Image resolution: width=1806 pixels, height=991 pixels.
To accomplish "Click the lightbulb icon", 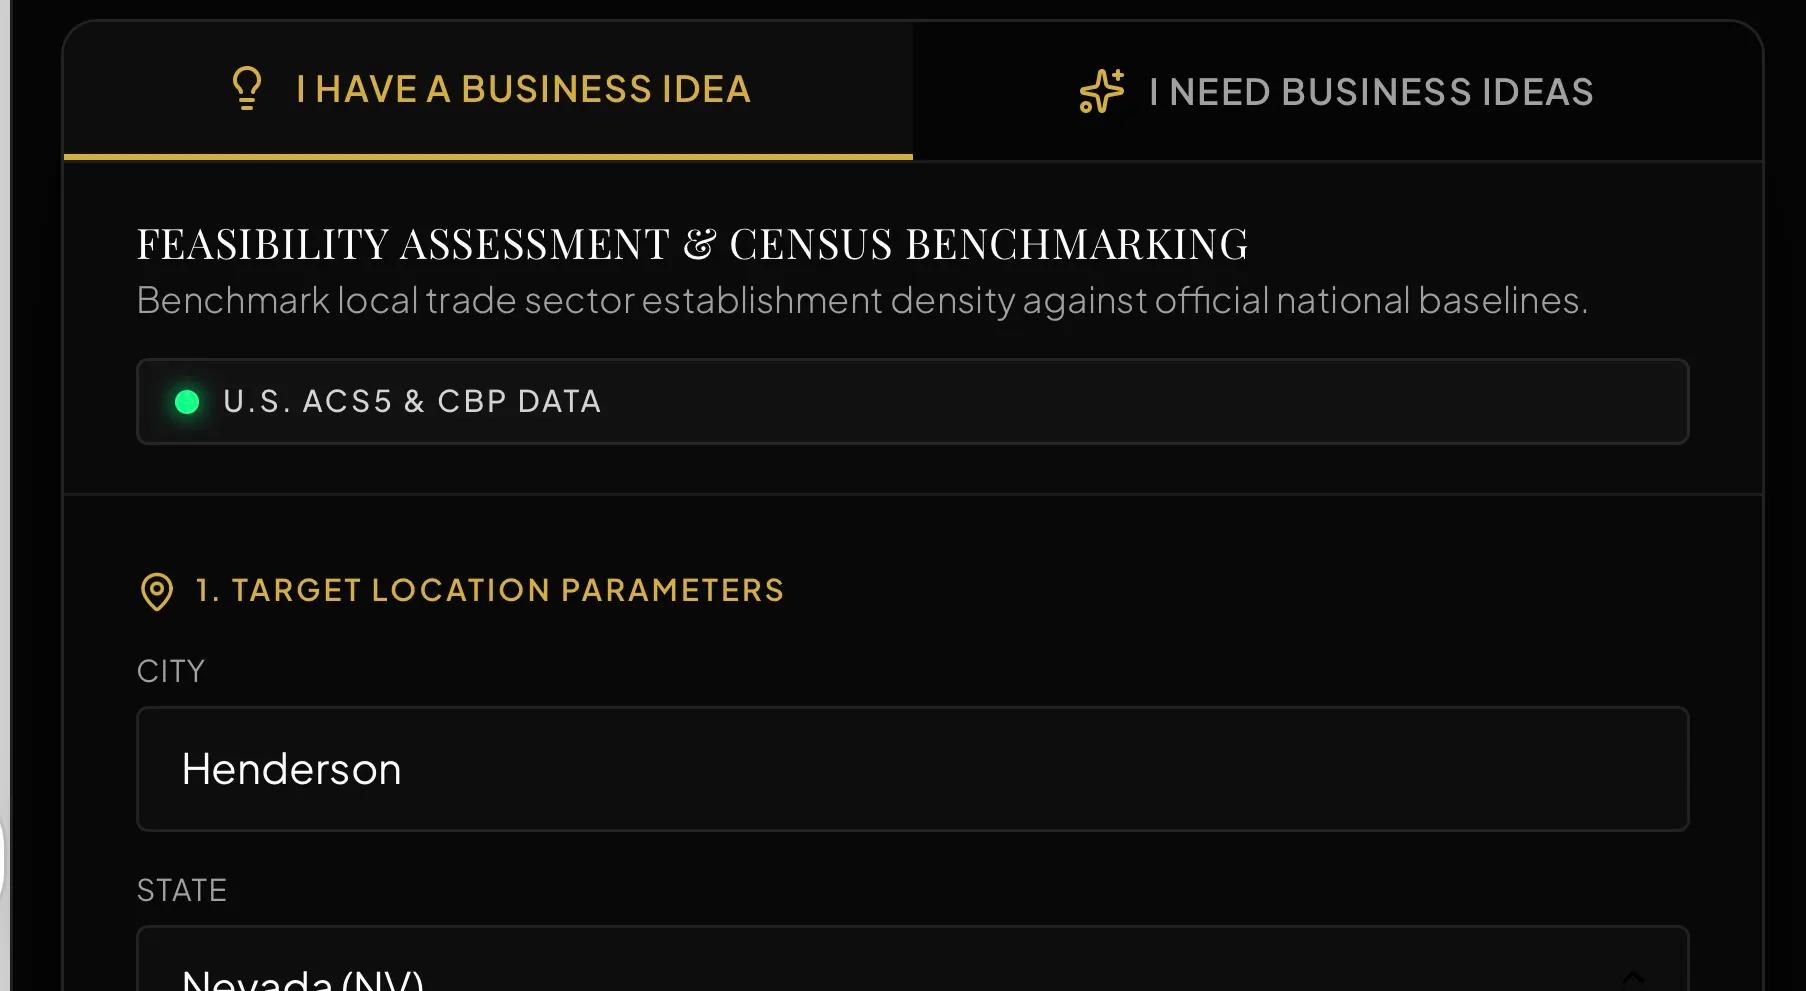I will (247, 89).
